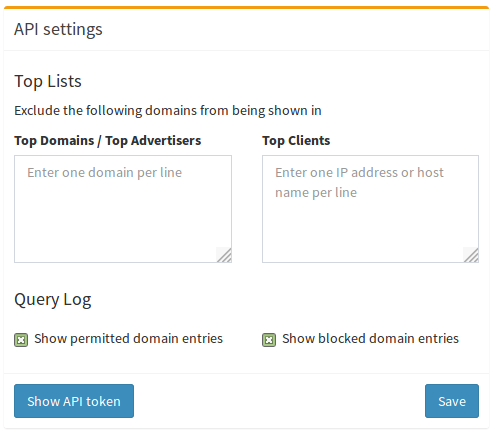This screenshot has width=502, height=436.
Task: Click empty footer space between Show API token and Save
Action: 279,401
